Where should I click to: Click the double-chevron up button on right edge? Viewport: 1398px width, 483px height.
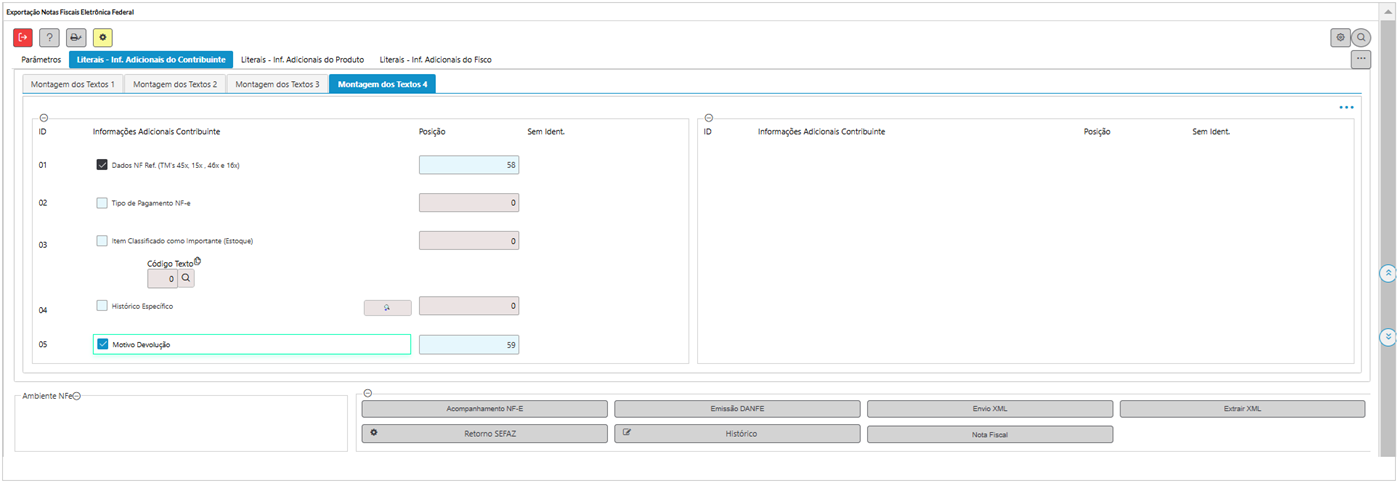click(1387, 273)
